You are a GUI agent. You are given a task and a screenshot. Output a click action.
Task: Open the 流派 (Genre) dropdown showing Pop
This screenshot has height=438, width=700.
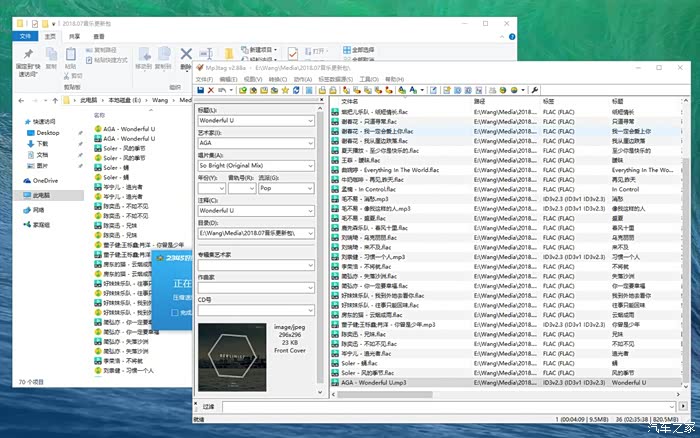coord(311,187)
